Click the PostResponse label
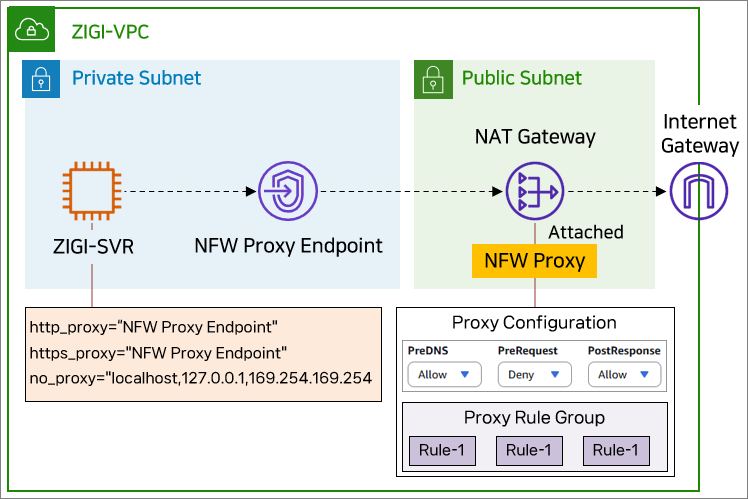The image size is (748, 499). (624, 351)
